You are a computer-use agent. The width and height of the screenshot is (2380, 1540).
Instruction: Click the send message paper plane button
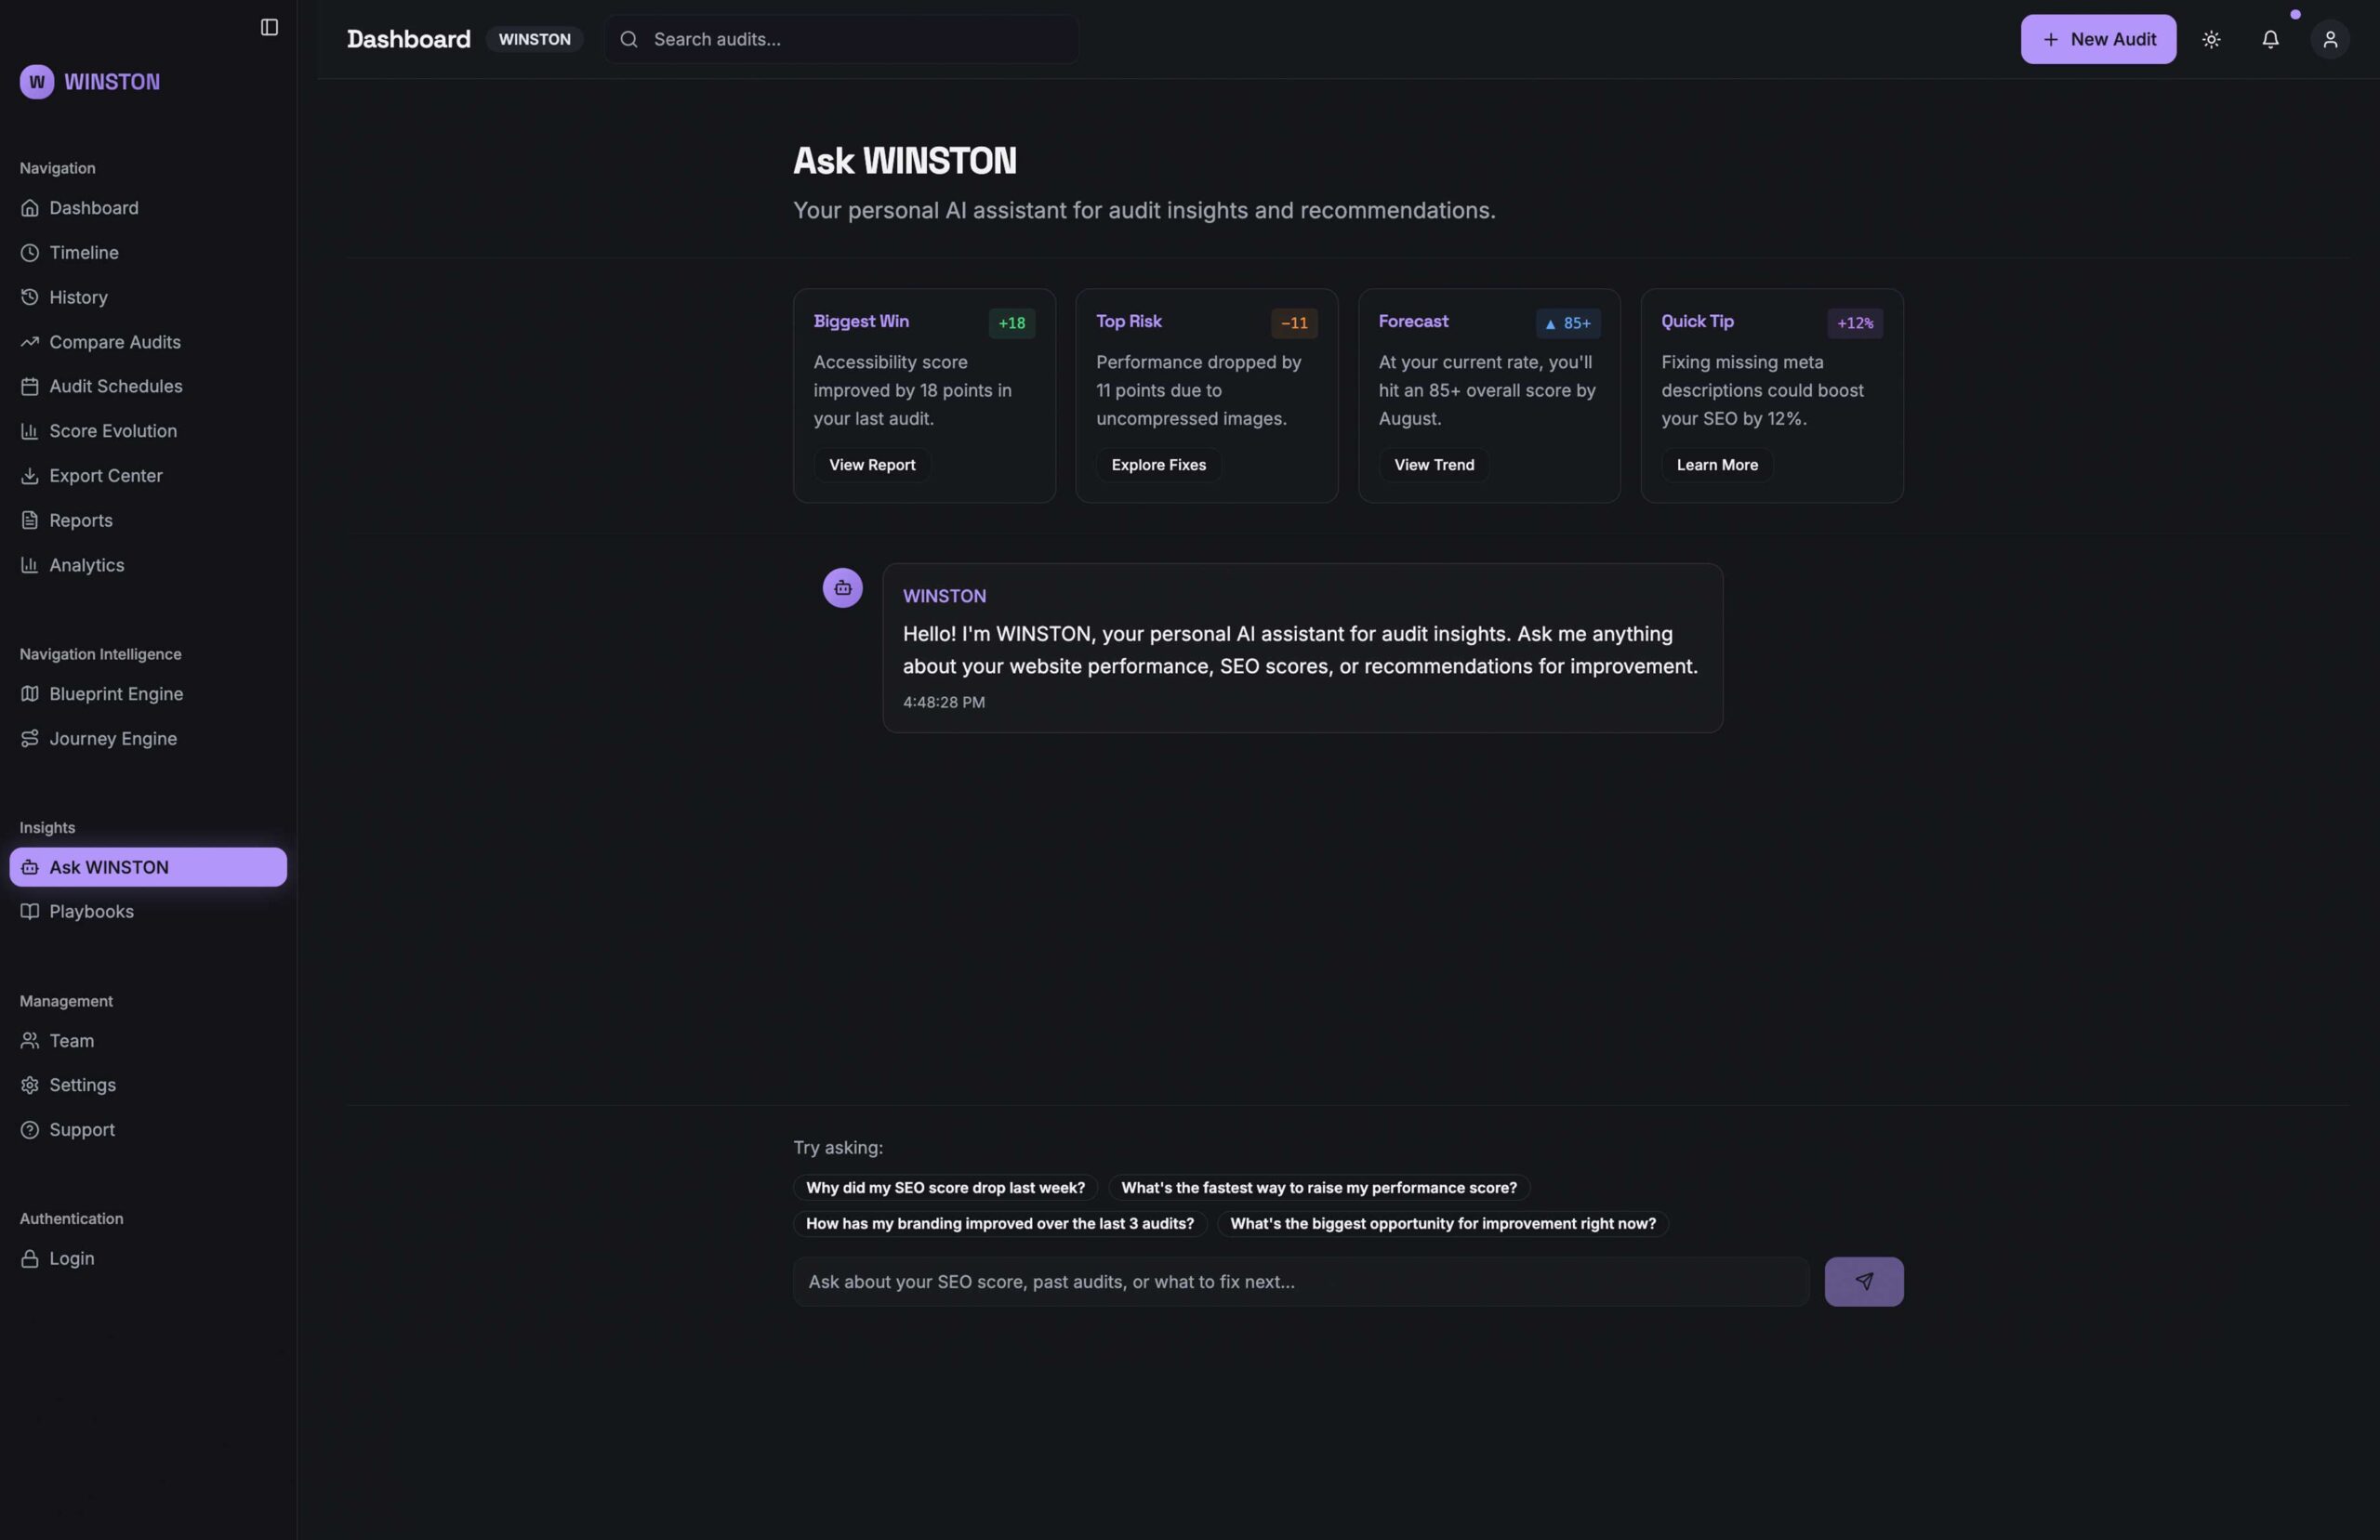[1863, 1281]
